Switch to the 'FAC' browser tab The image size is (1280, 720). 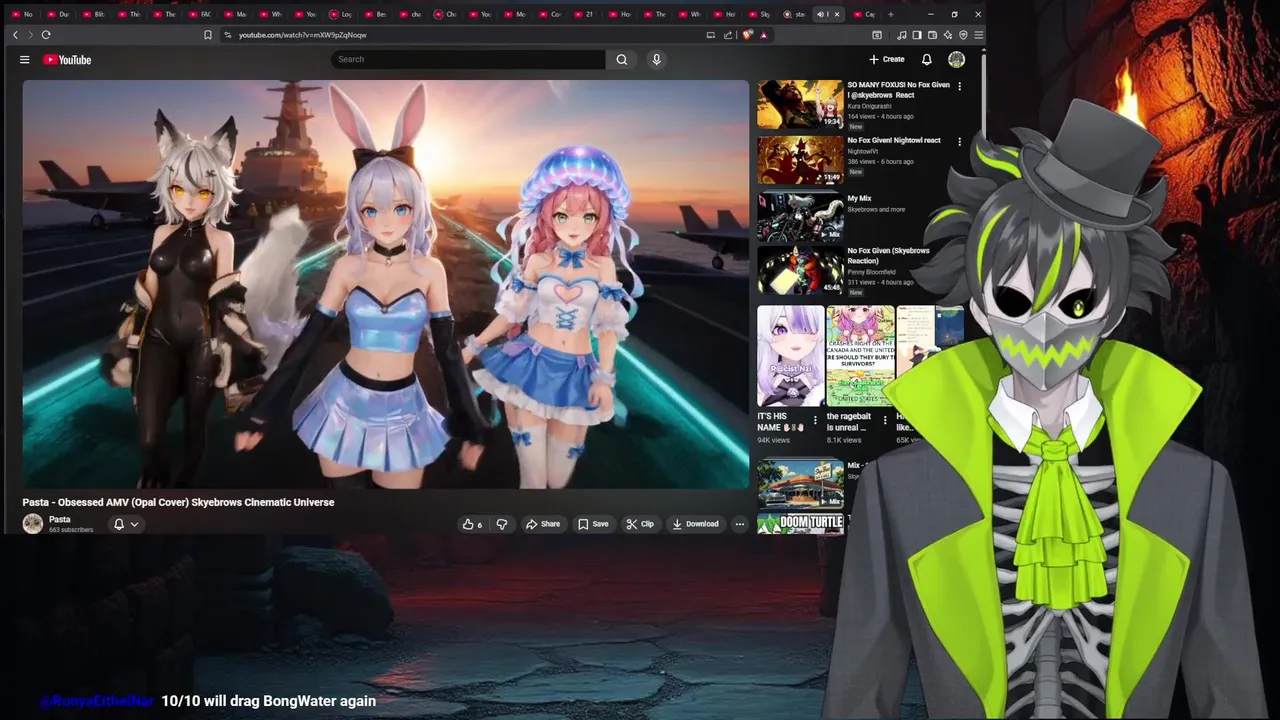[201, 14]
